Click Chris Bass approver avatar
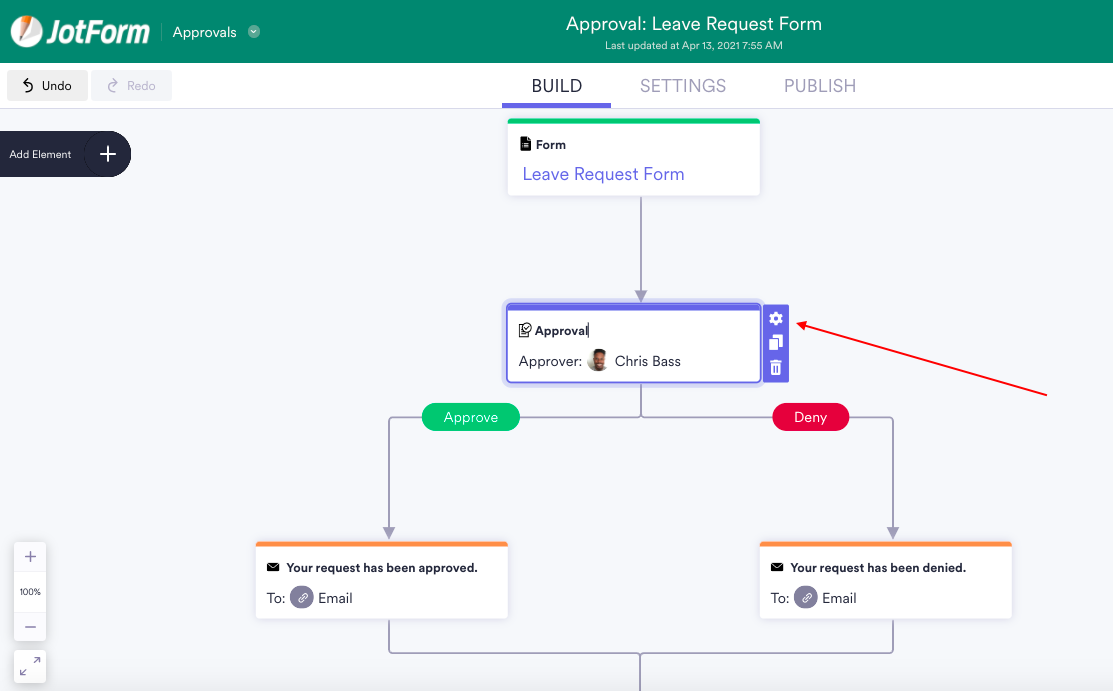 pos(598,361)
